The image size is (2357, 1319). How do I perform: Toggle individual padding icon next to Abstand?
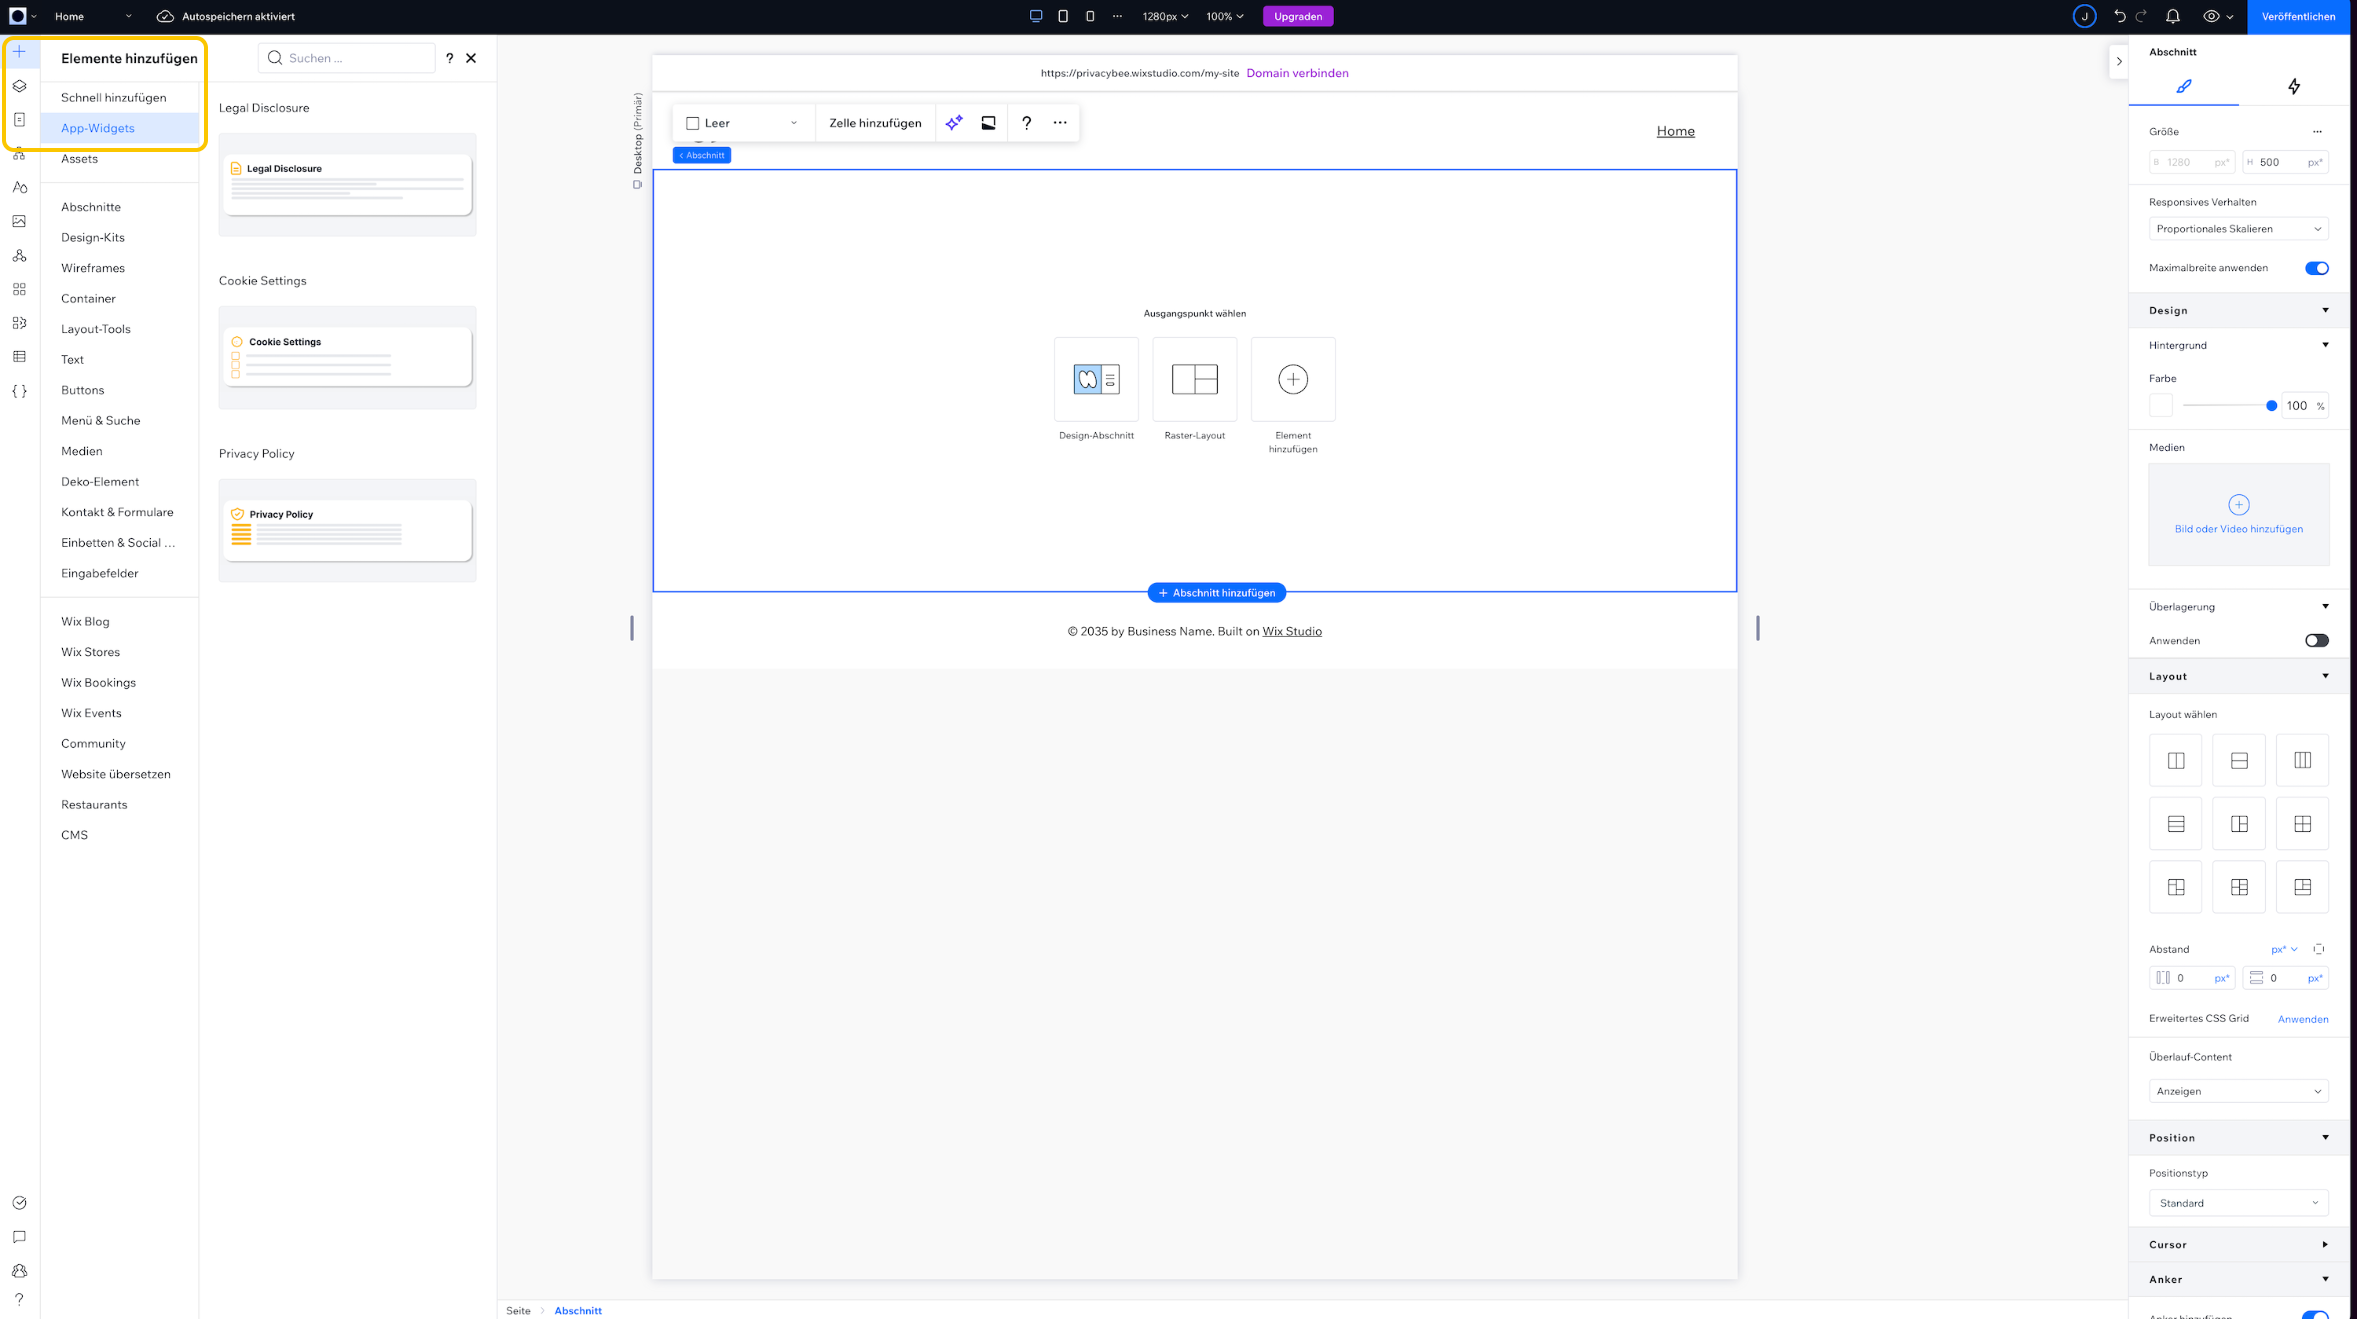click(x=2318, y=949)
